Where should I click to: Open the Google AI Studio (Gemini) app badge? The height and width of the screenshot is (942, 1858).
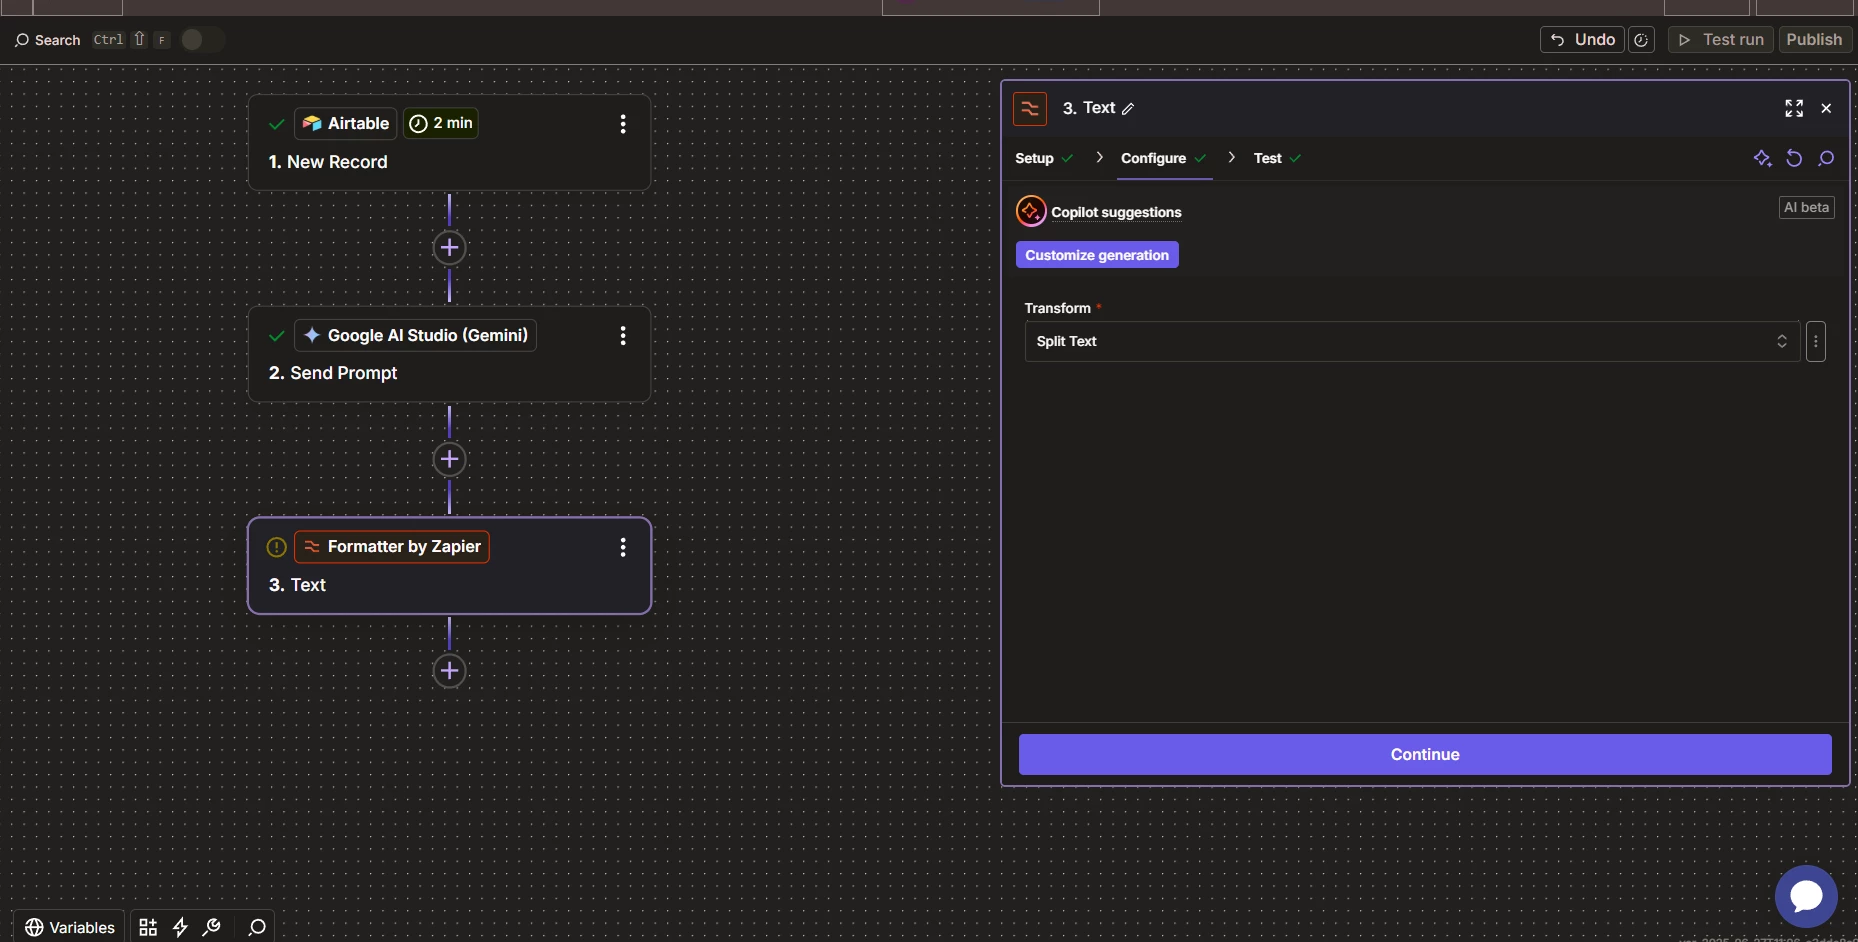(416, 335)
